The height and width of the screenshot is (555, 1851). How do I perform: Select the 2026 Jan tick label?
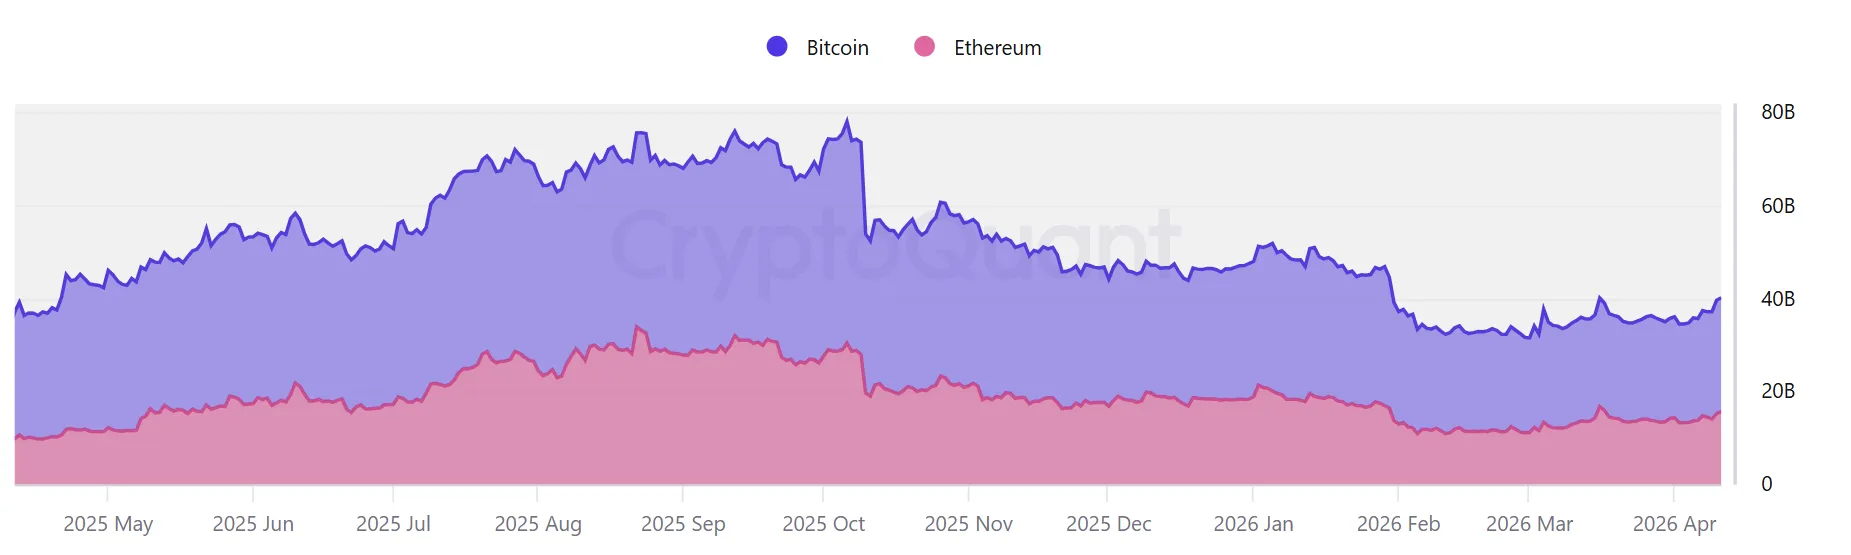point(1253,524)
